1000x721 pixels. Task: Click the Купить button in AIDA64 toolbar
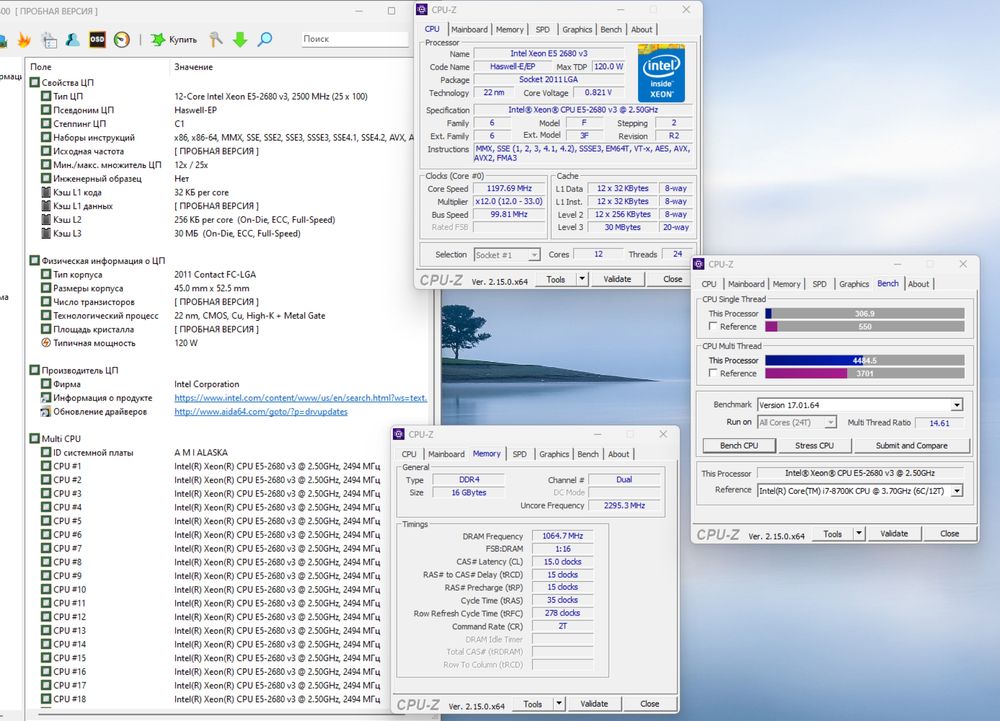point(174,40)
